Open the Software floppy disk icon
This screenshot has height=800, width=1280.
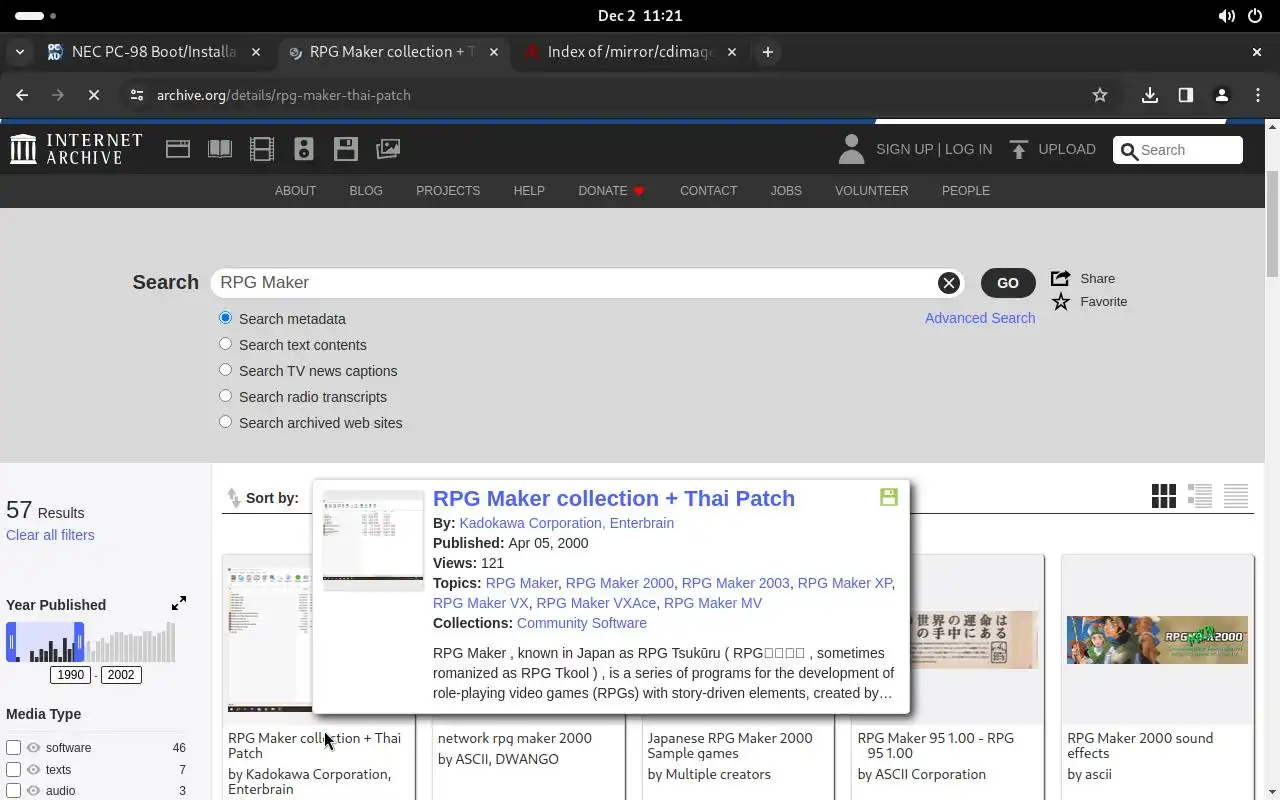(346, 149)
